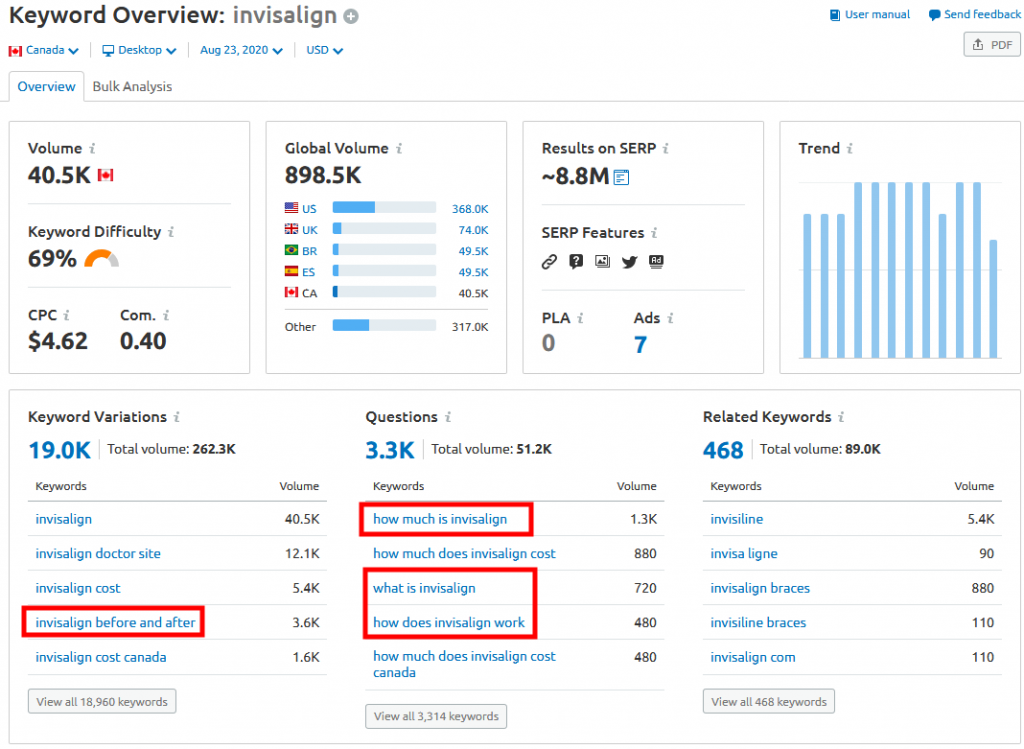Click the info icon beside Com.
This screenshot has width=1024, height=749.
166,315
